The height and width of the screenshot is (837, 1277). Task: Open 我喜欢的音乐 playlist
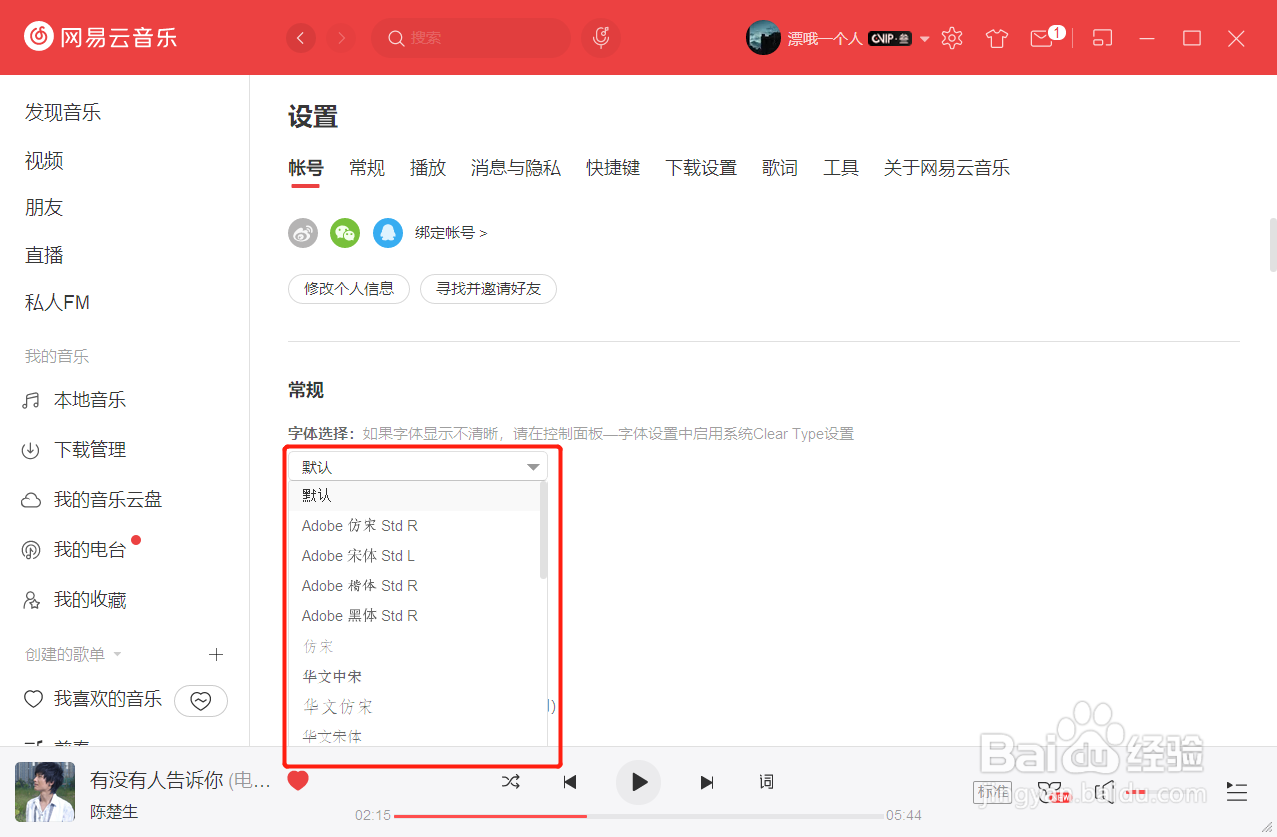point(92,699)
